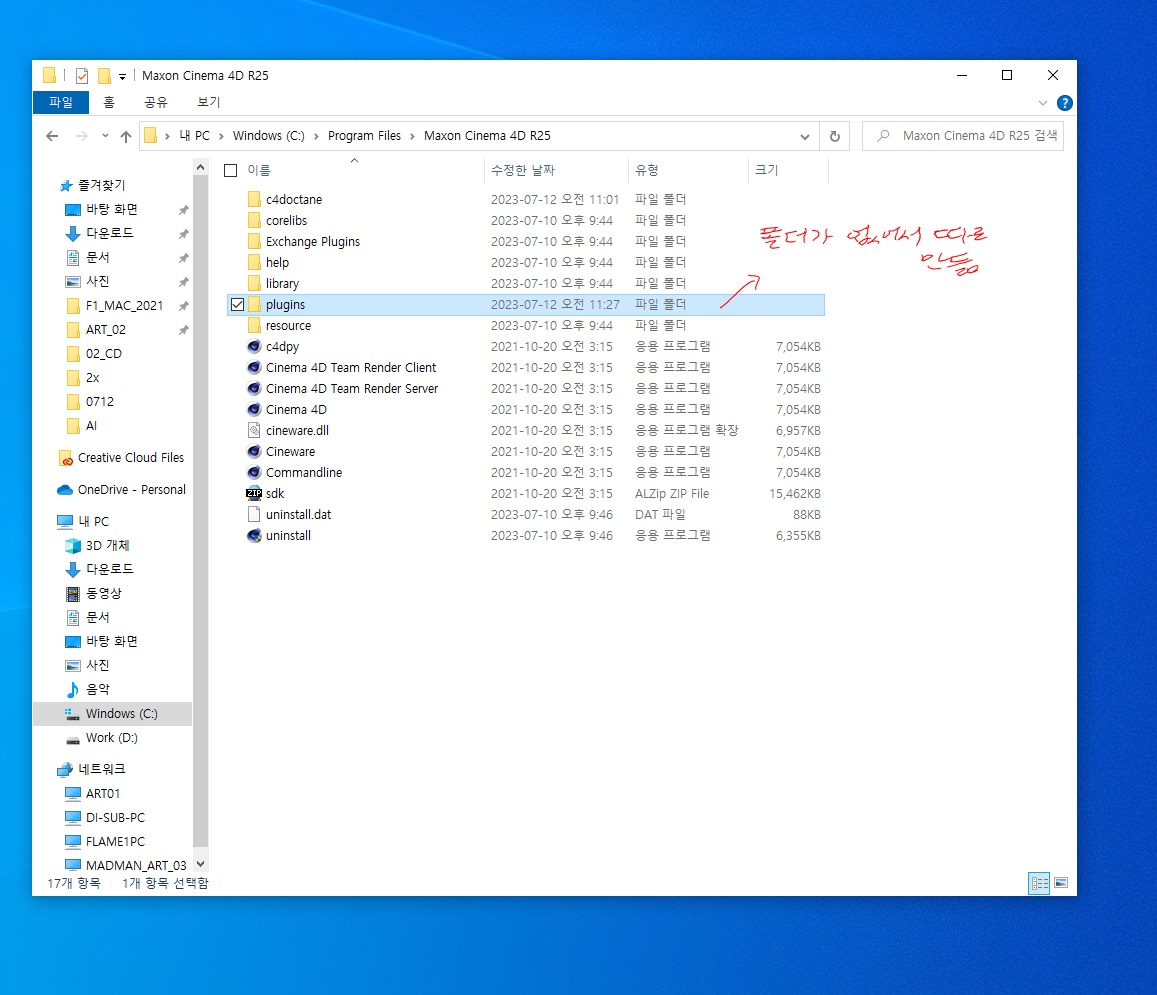1157x995 pixels.
Task: Click the uninstall application icon
Action: click(254, 535)
